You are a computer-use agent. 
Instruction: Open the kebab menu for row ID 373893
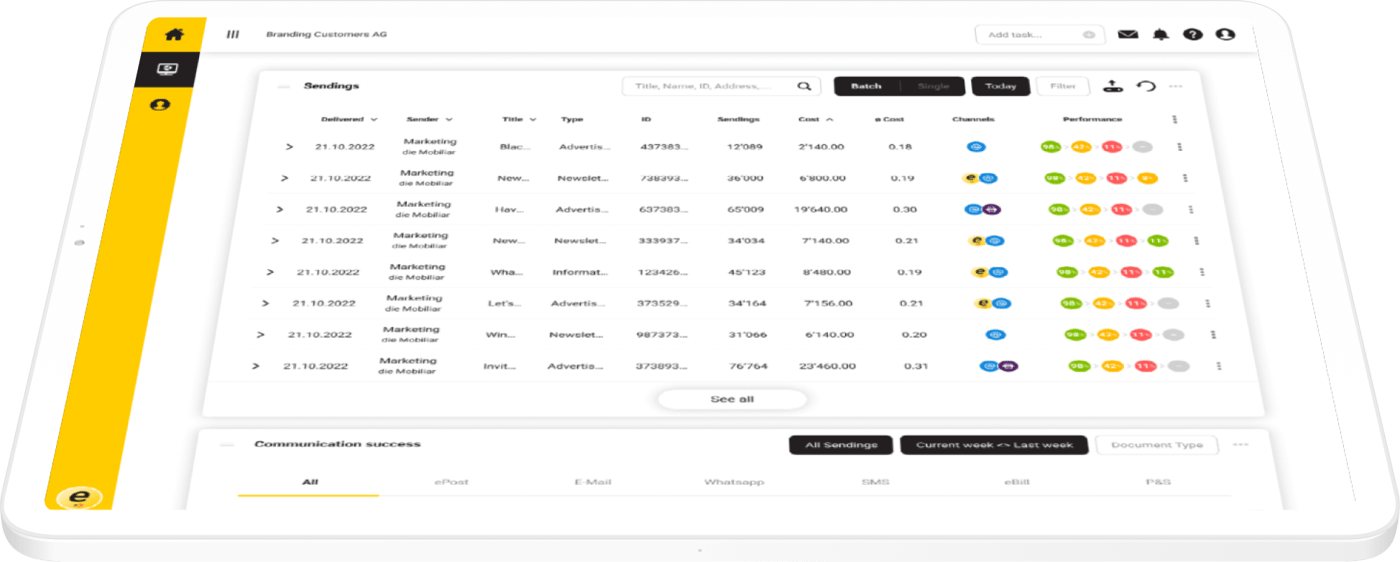coord(1219,366)
